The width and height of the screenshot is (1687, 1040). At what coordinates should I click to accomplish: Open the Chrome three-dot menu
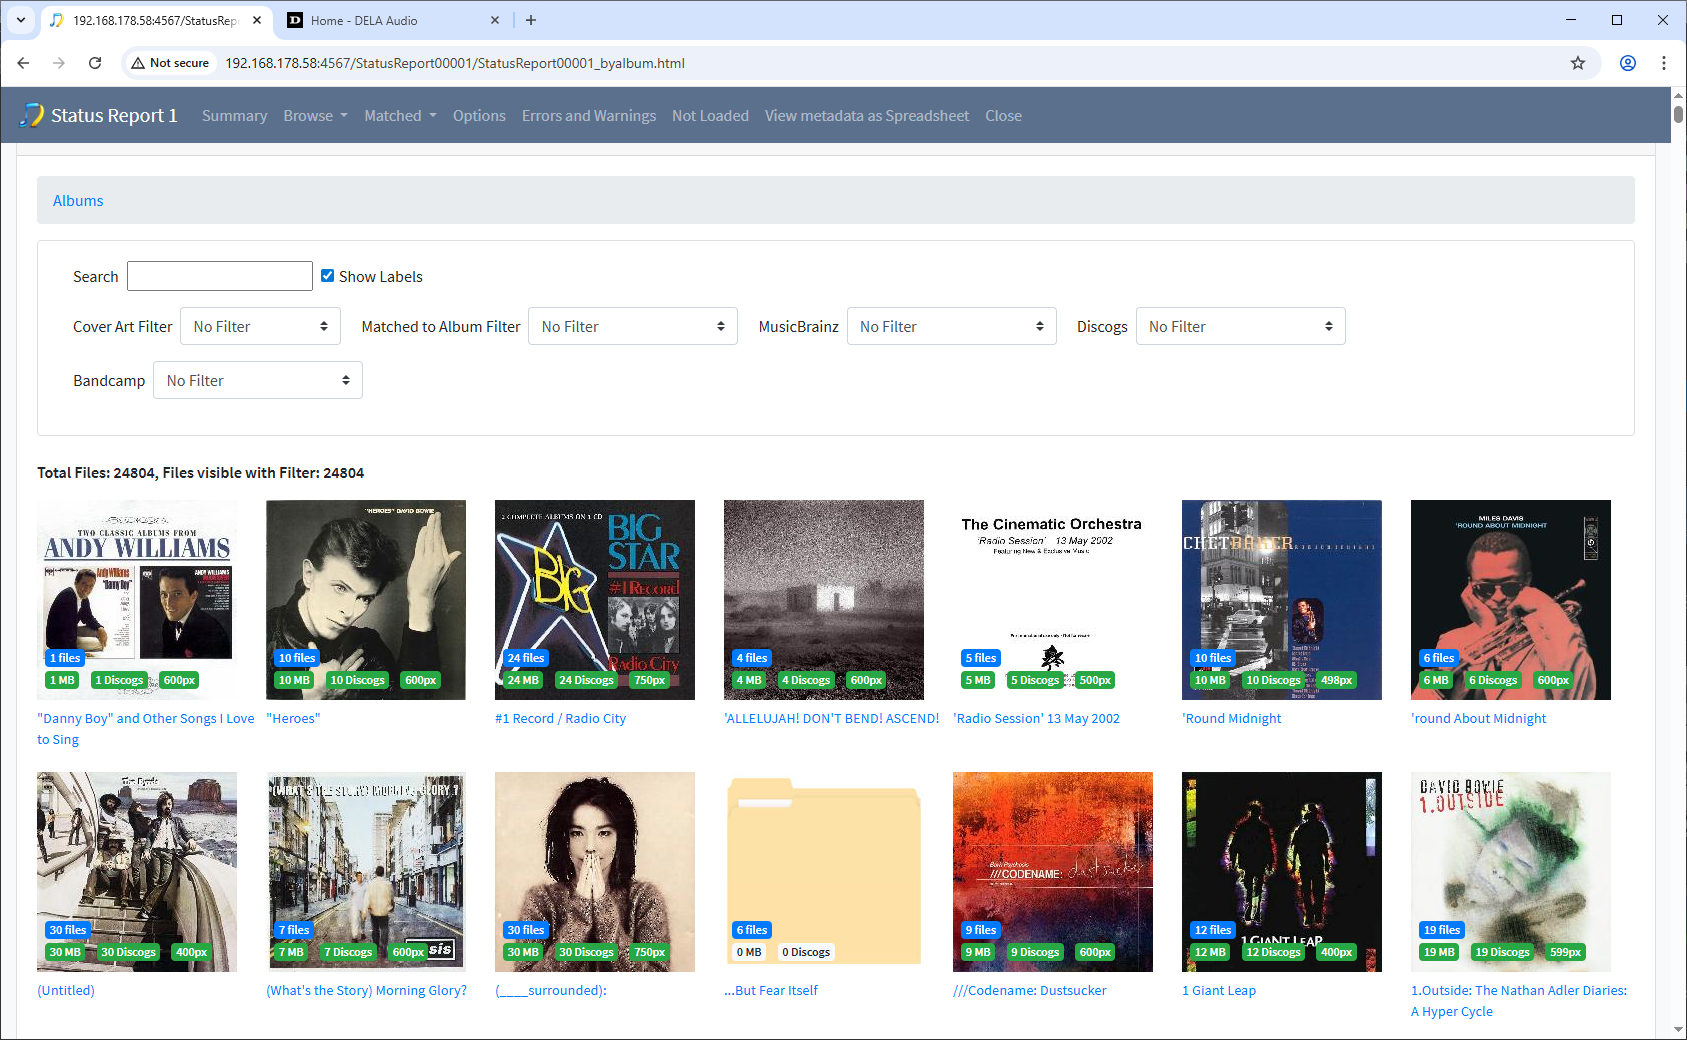click(x=1664, y=63)
